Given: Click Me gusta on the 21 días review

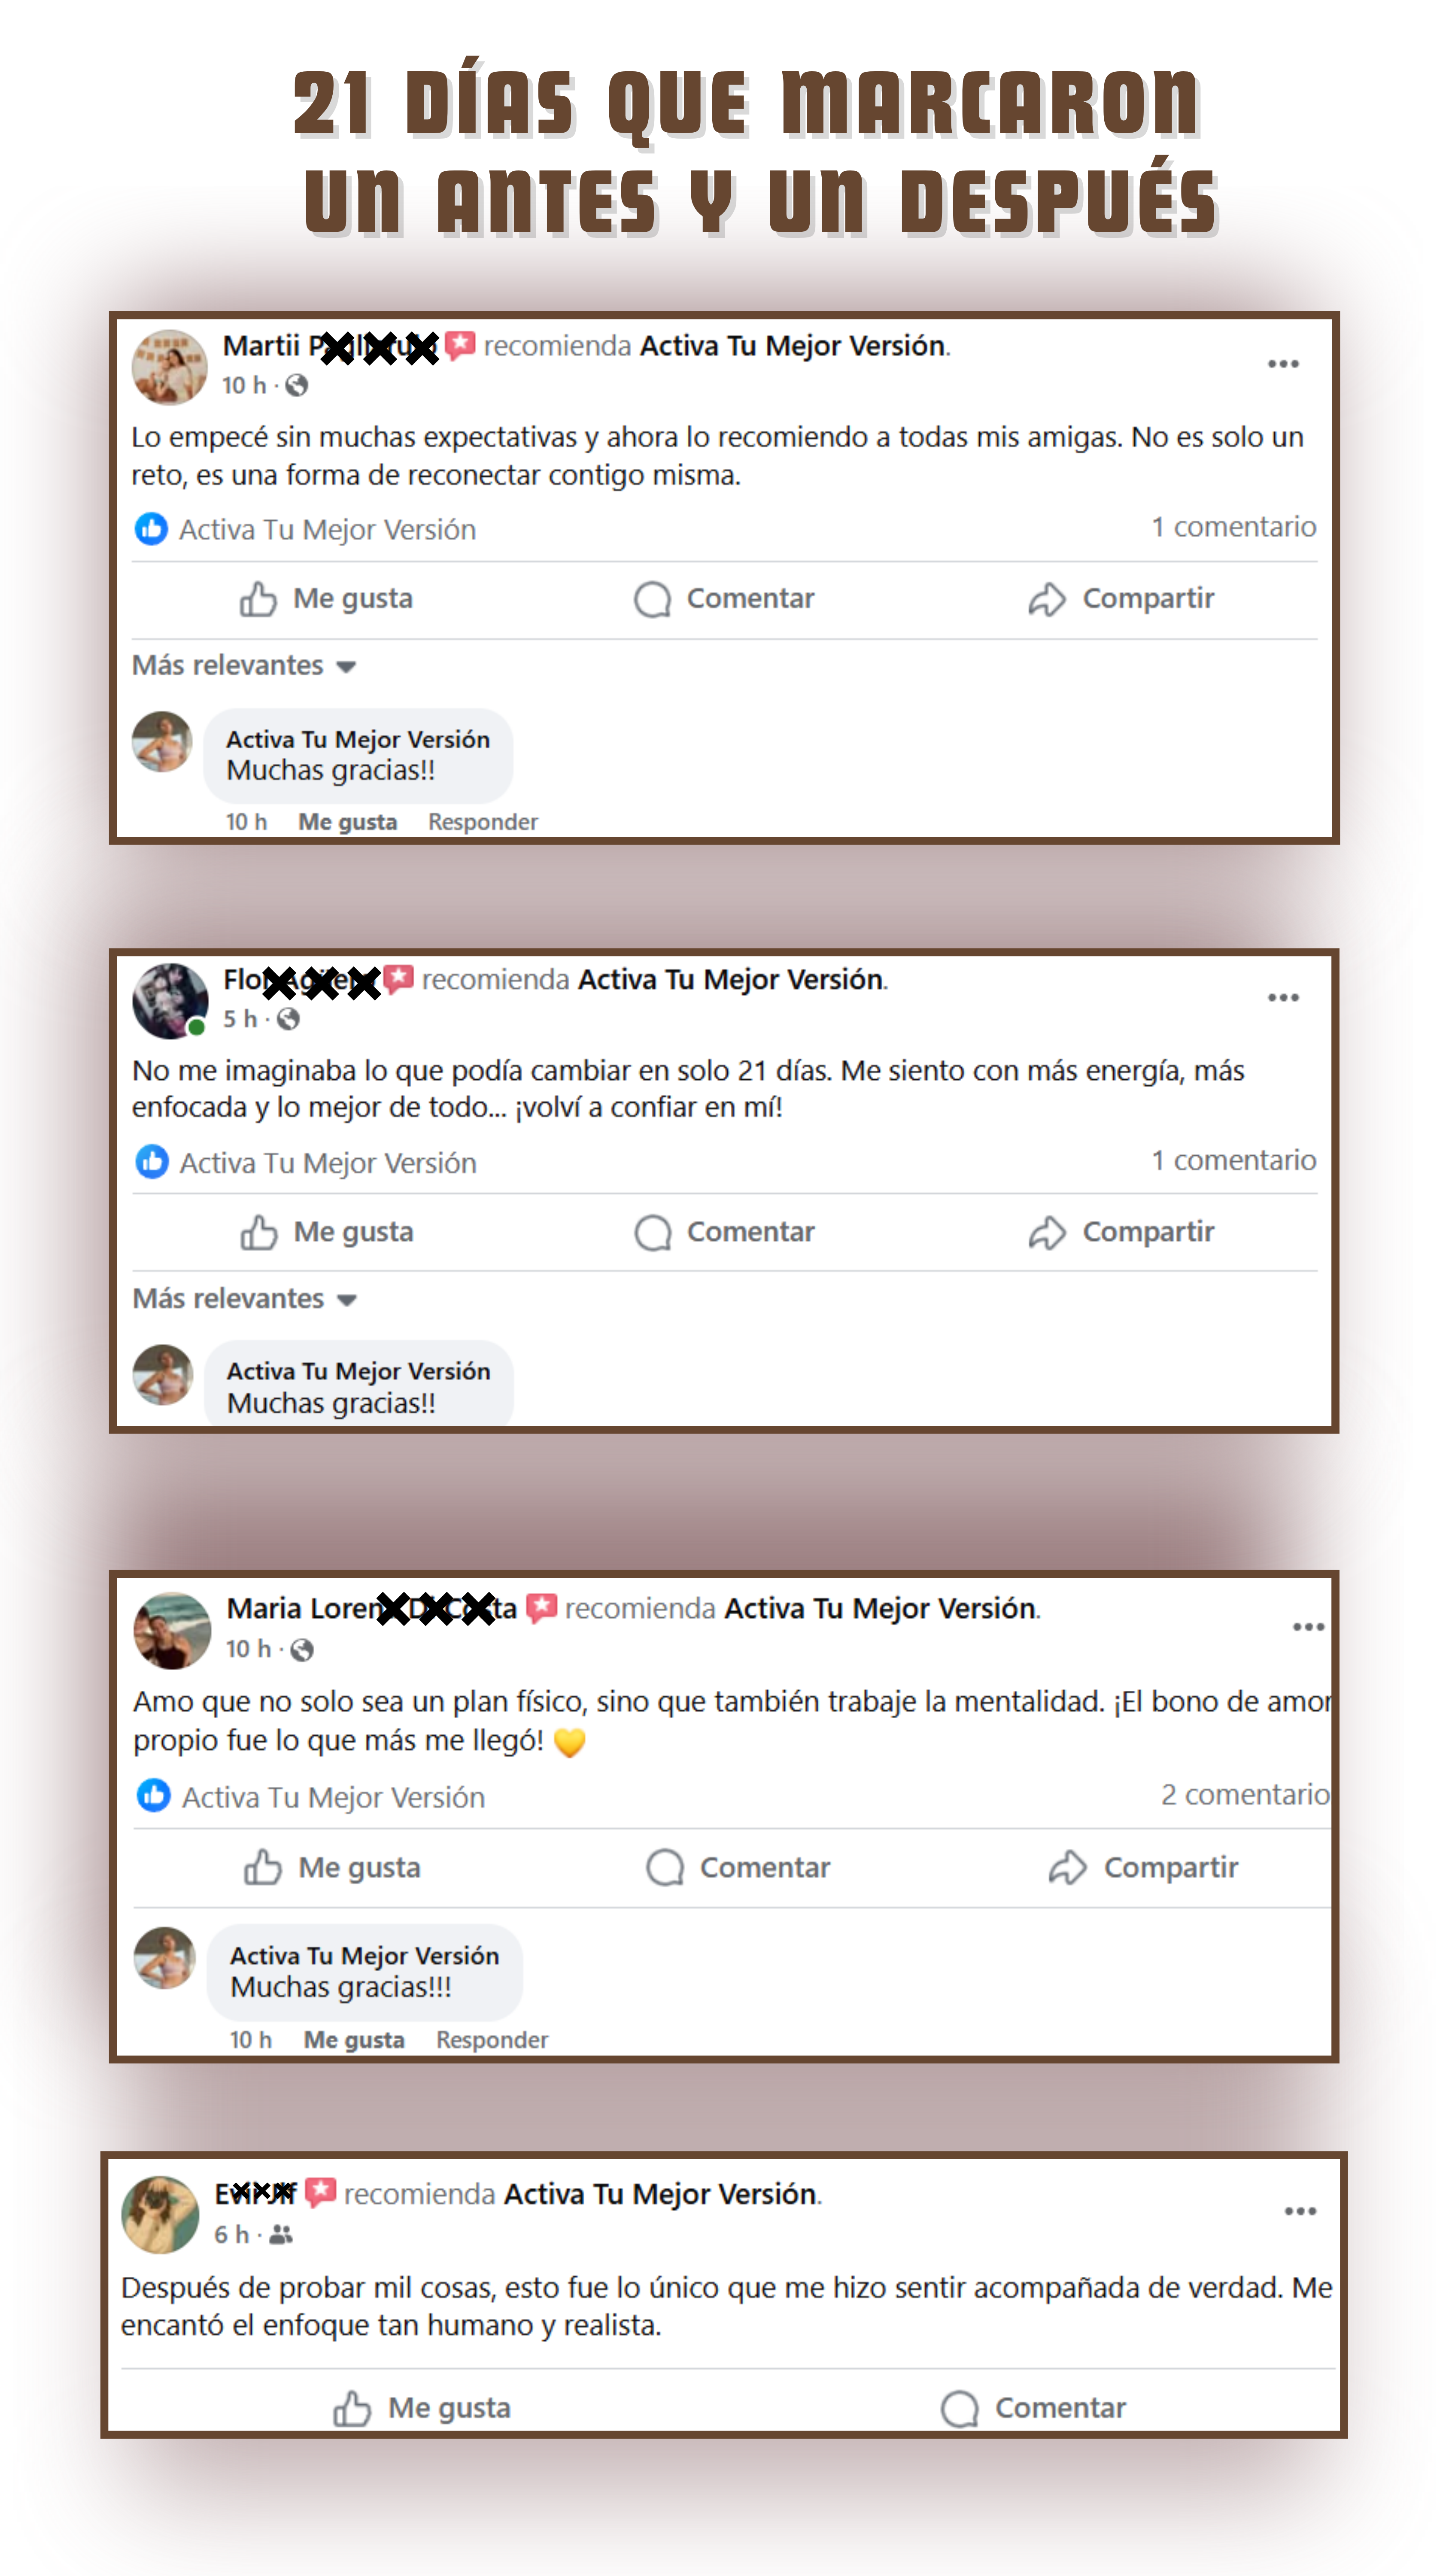Looking at the screenshot, I should coord(326,1232).
